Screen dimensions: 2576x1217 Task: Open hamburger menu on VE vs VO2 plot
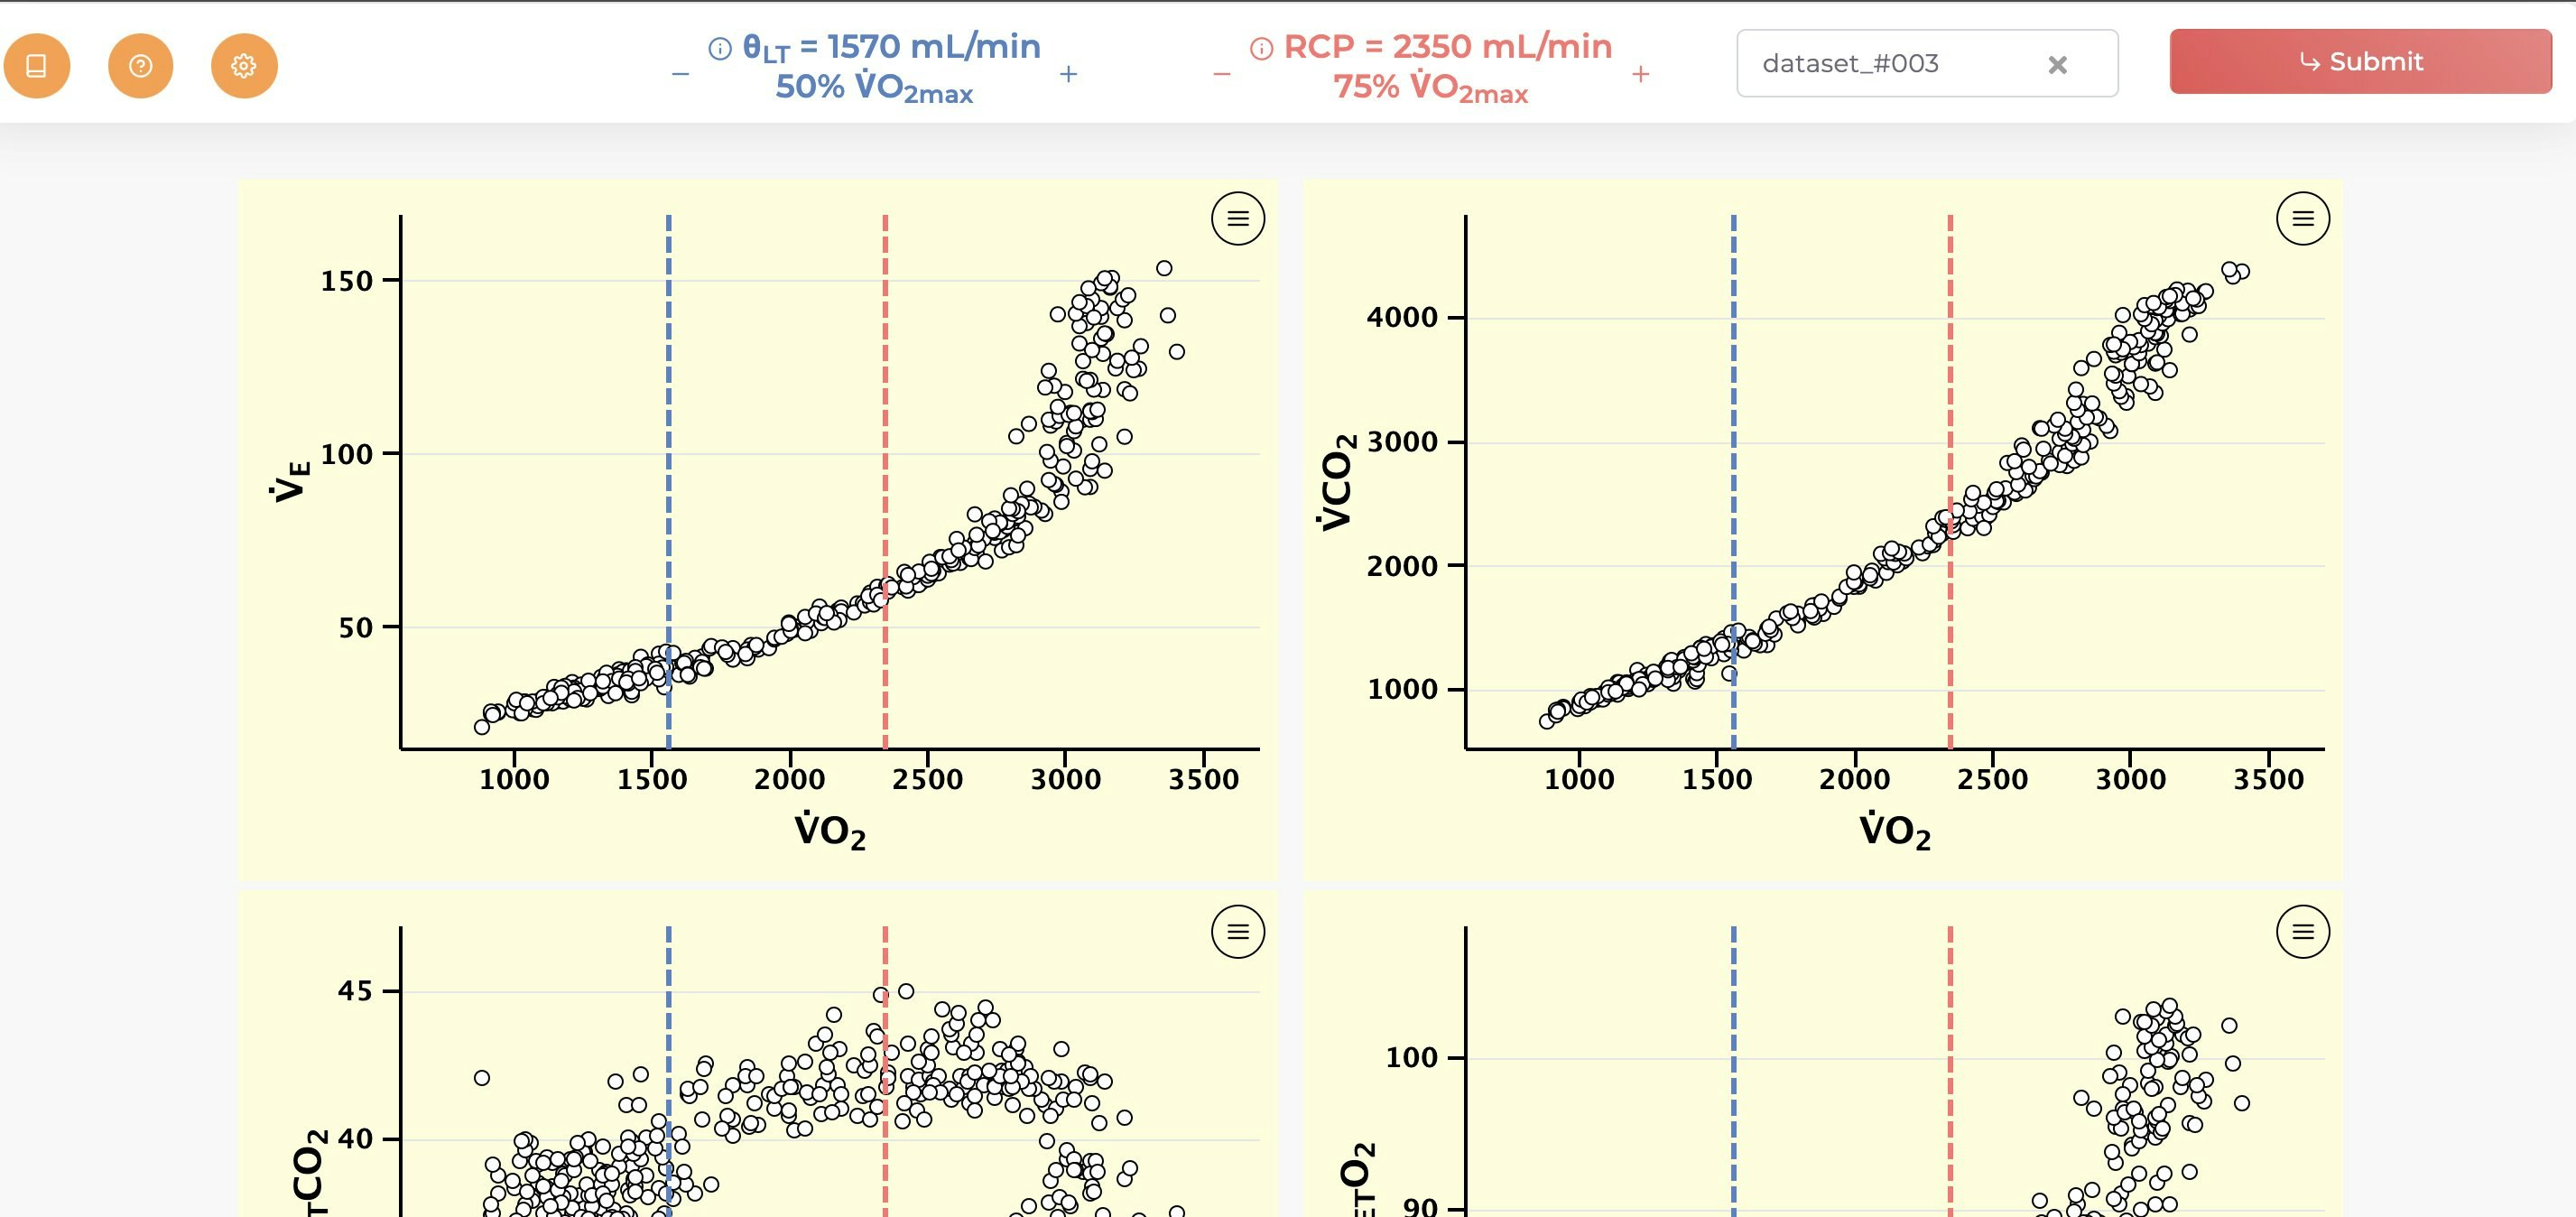coord(1237,218)
